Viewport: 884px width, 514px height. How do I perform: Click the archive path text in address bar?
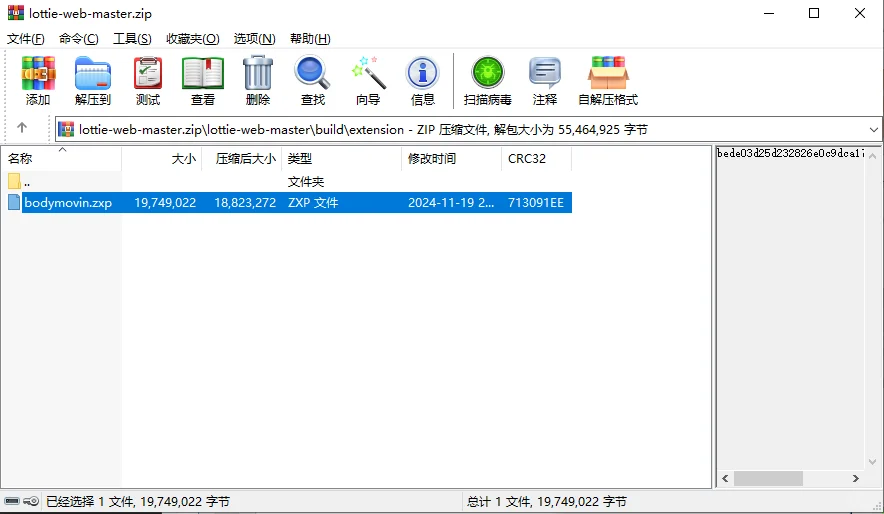(x=363, y=130)
